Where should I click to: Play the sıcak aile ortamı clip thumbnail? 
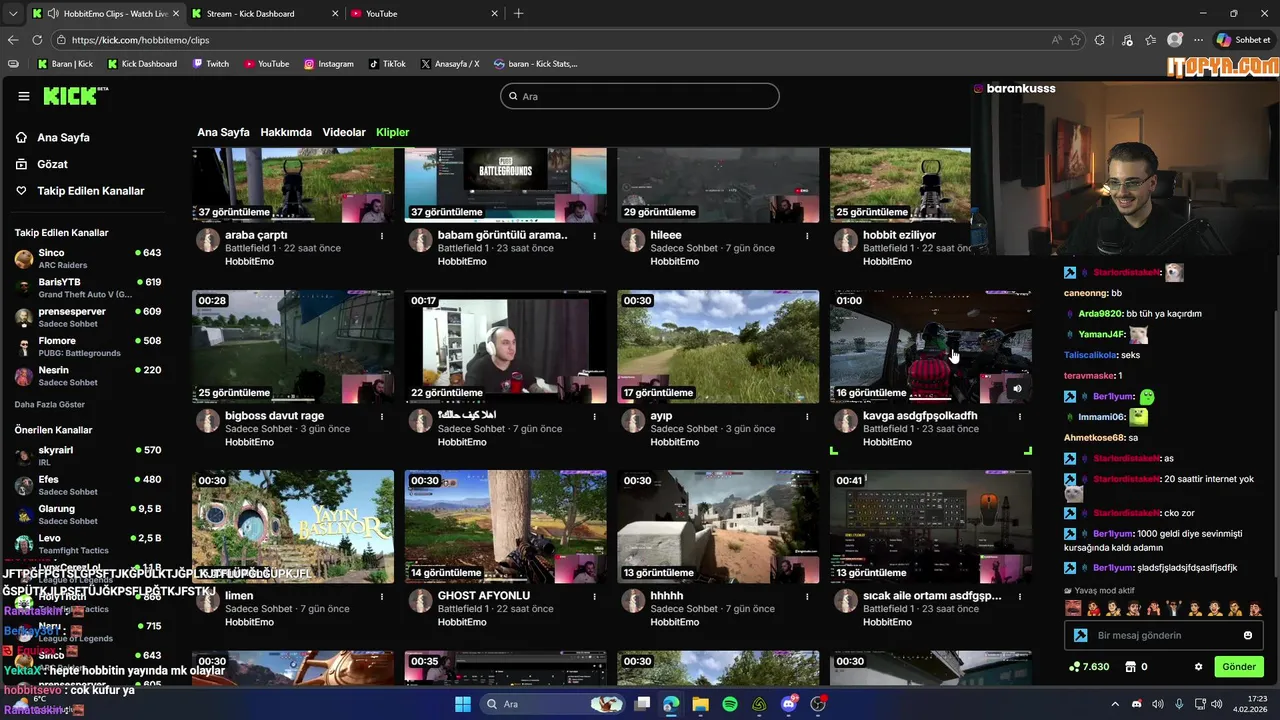click(931, 527)
